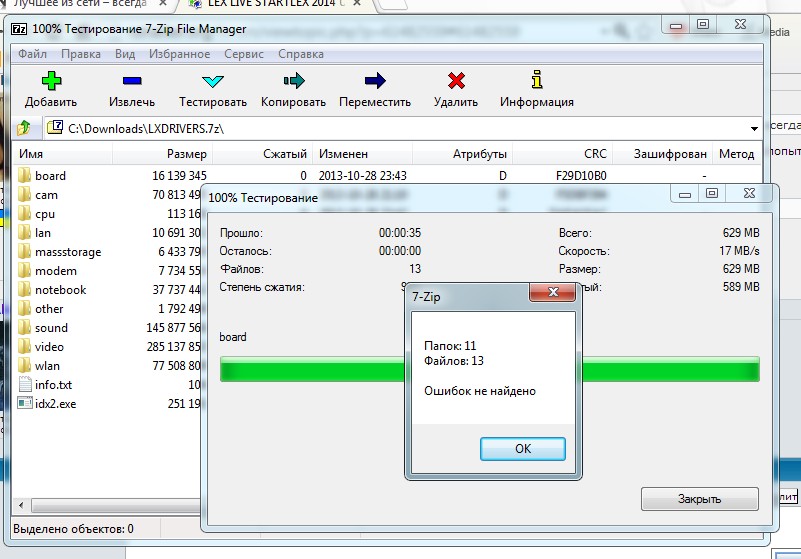Select the lan folder icon
This screenshot has height=559, width=801.
pos(24,232)
